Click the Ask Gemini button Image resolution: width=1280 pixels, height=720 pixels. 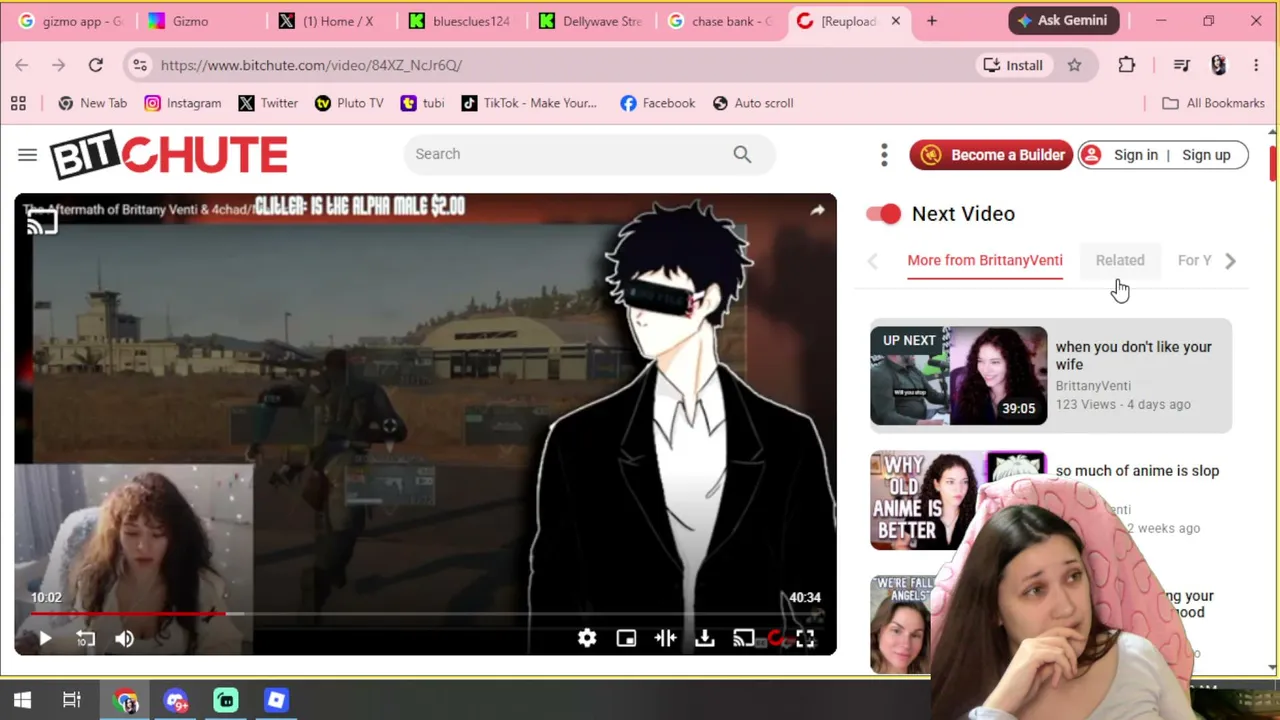[1064, 21]
